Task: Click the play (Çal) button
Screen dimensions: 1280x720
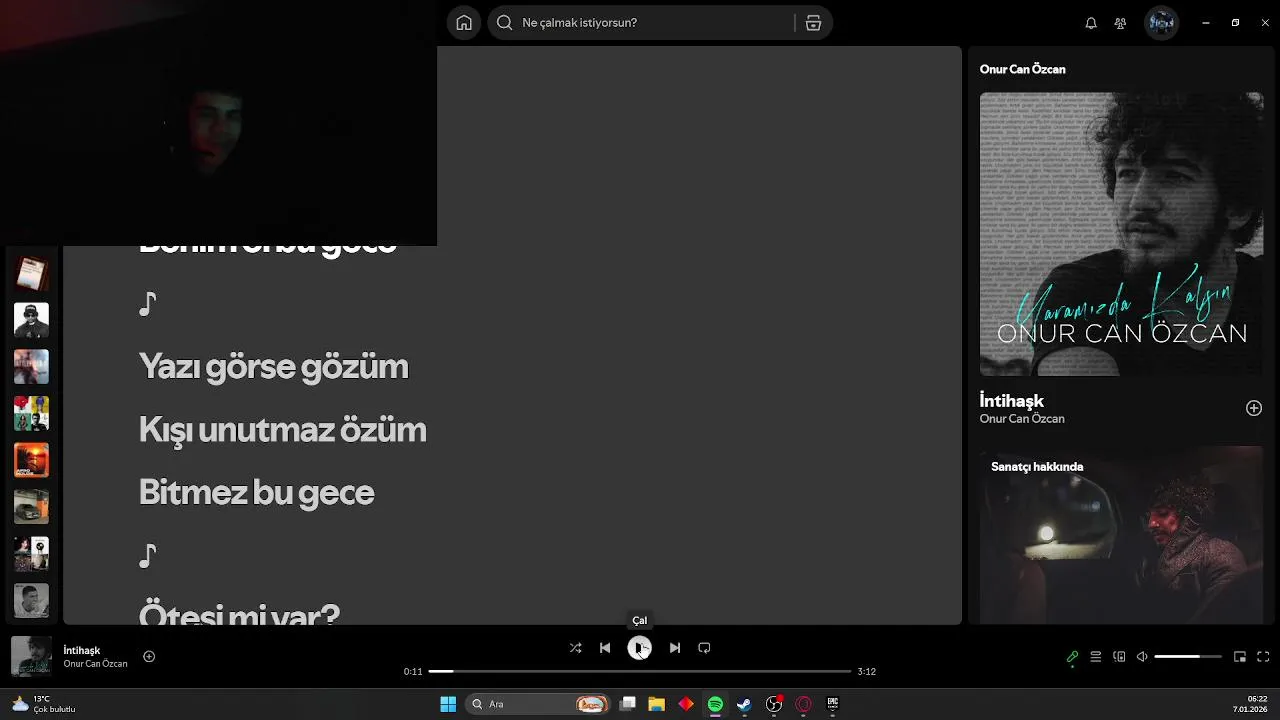Action: [639, 648]
